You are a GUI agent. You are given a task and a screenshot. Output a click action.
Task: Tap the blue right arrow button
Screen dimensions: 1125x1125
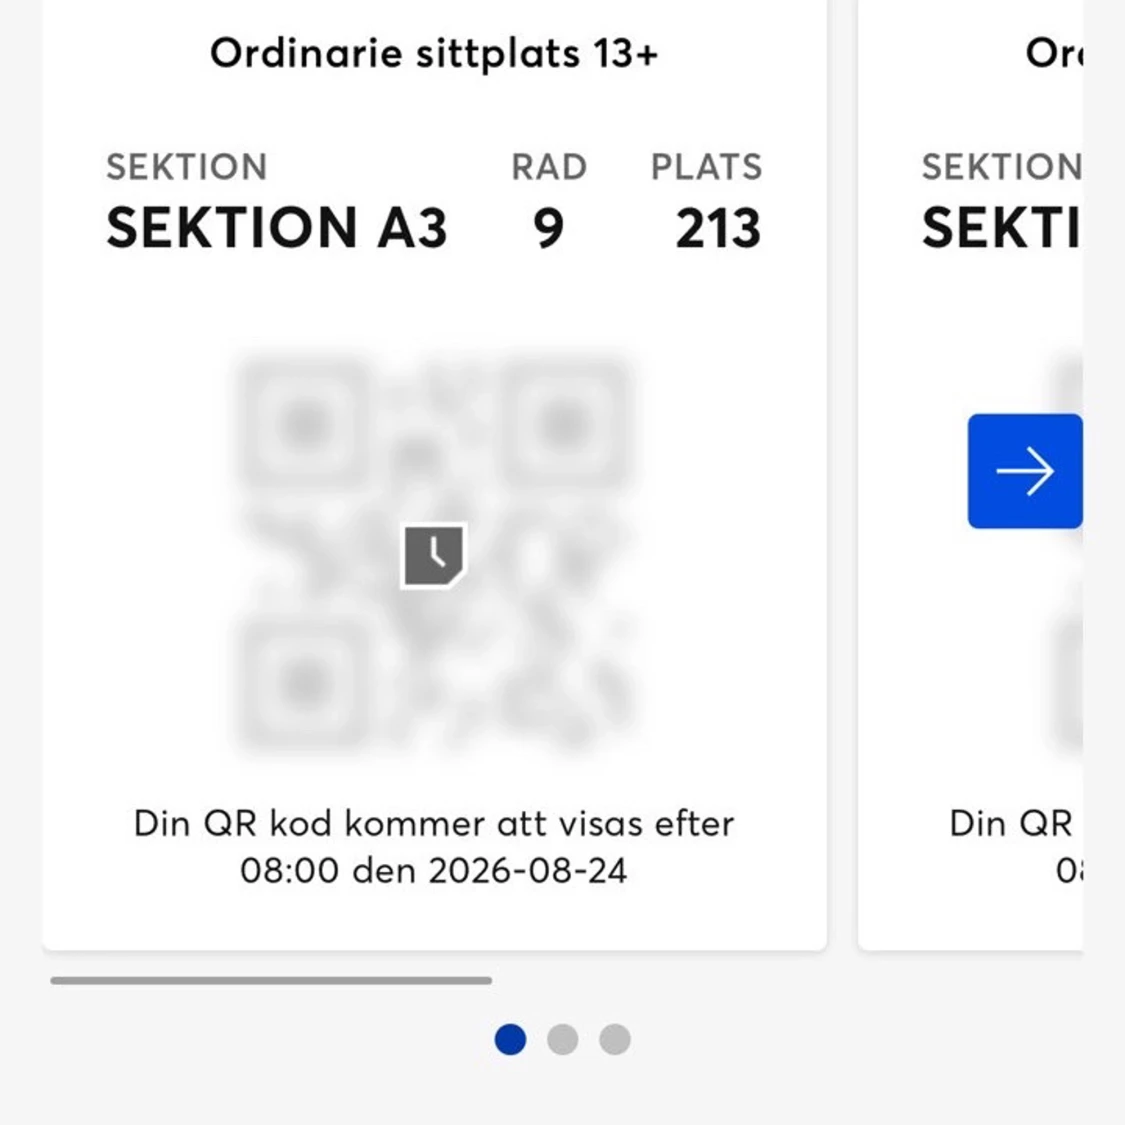click(x=1025, y=471)
